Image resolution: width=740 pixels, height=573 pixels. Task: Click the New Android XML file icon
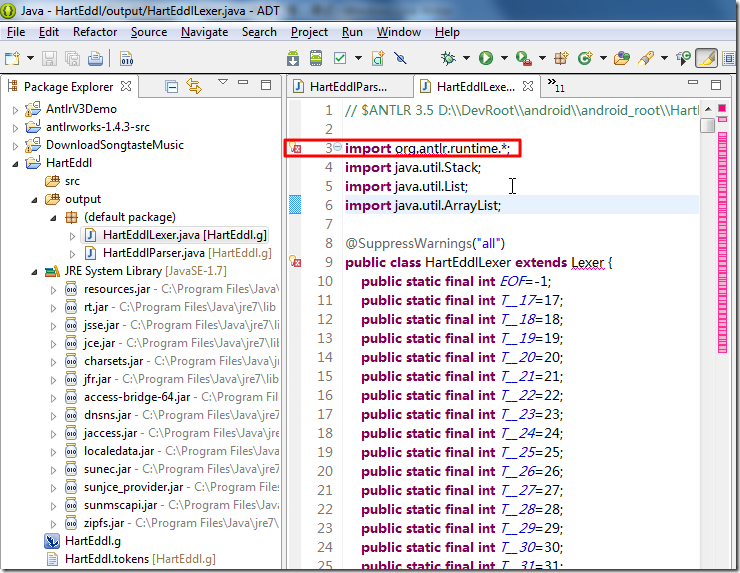378,59
